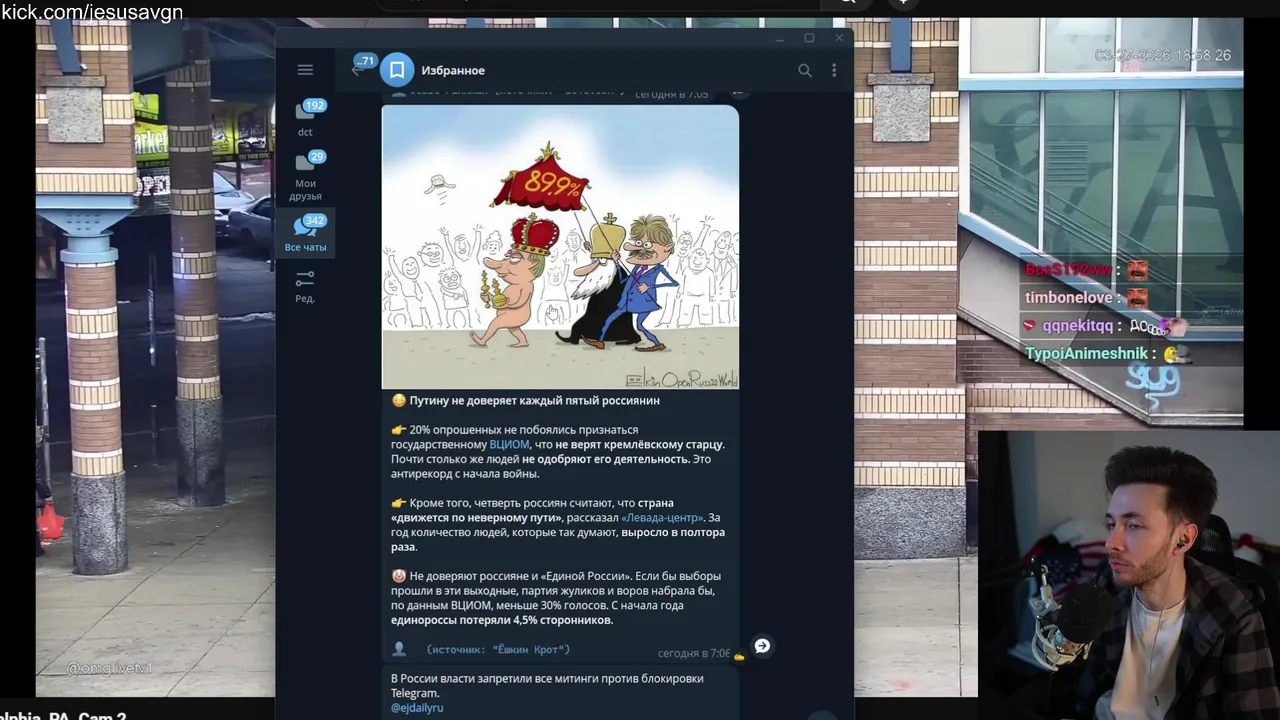Open search in the Избранное chat
1280x720 pixels.
point(805,70)
